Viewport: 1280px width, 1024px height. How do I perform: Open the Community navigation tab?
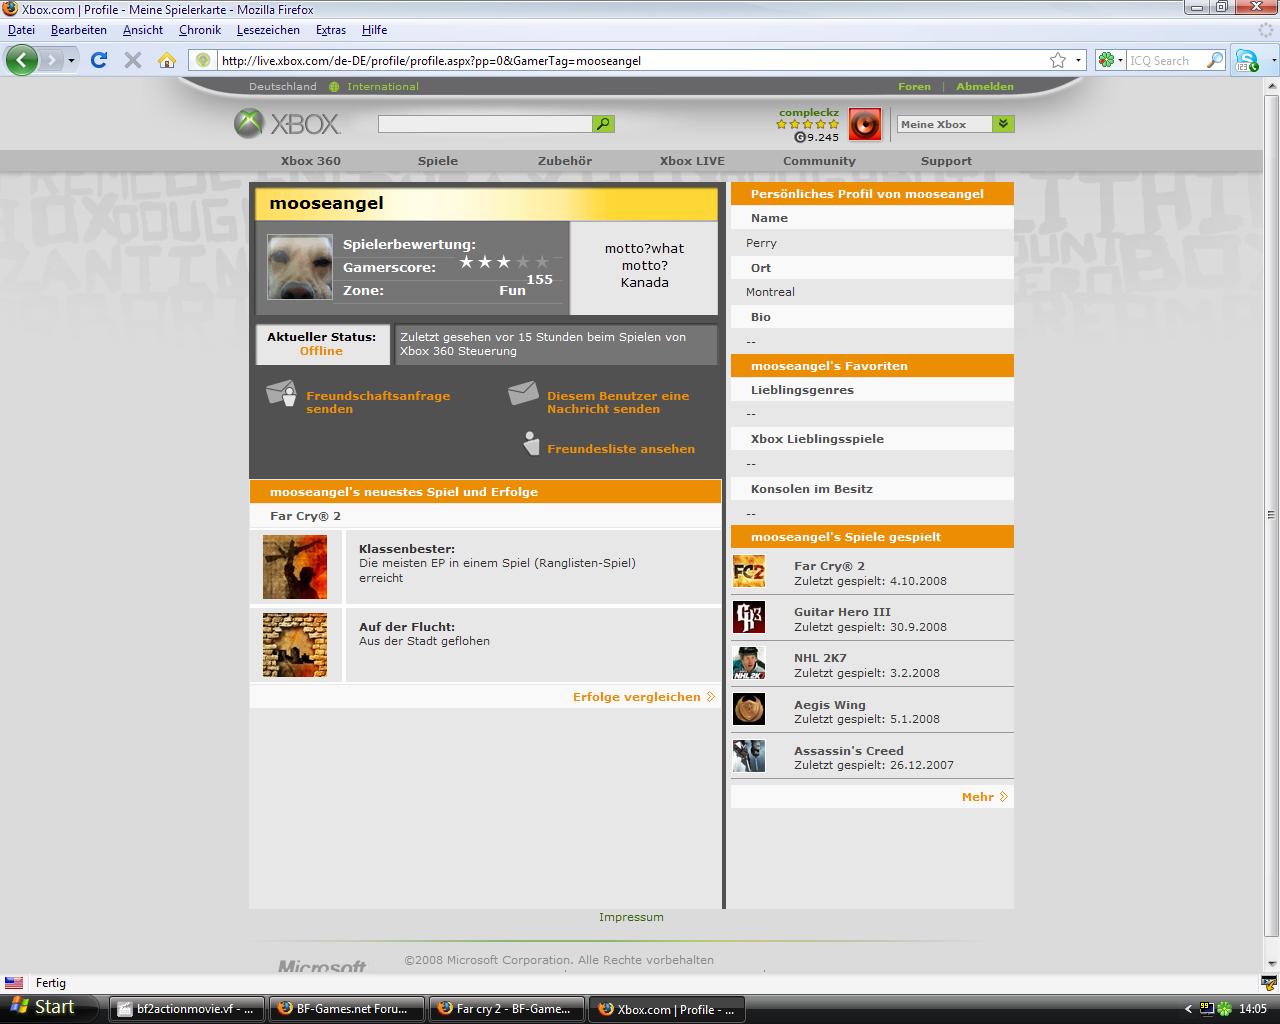click(x=819, y=161)
